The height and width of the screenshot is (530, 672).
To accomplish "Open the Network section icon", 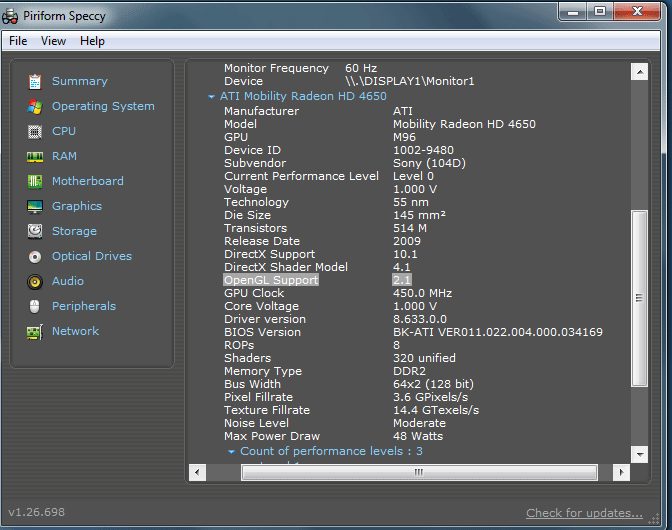I will (35, 331).
